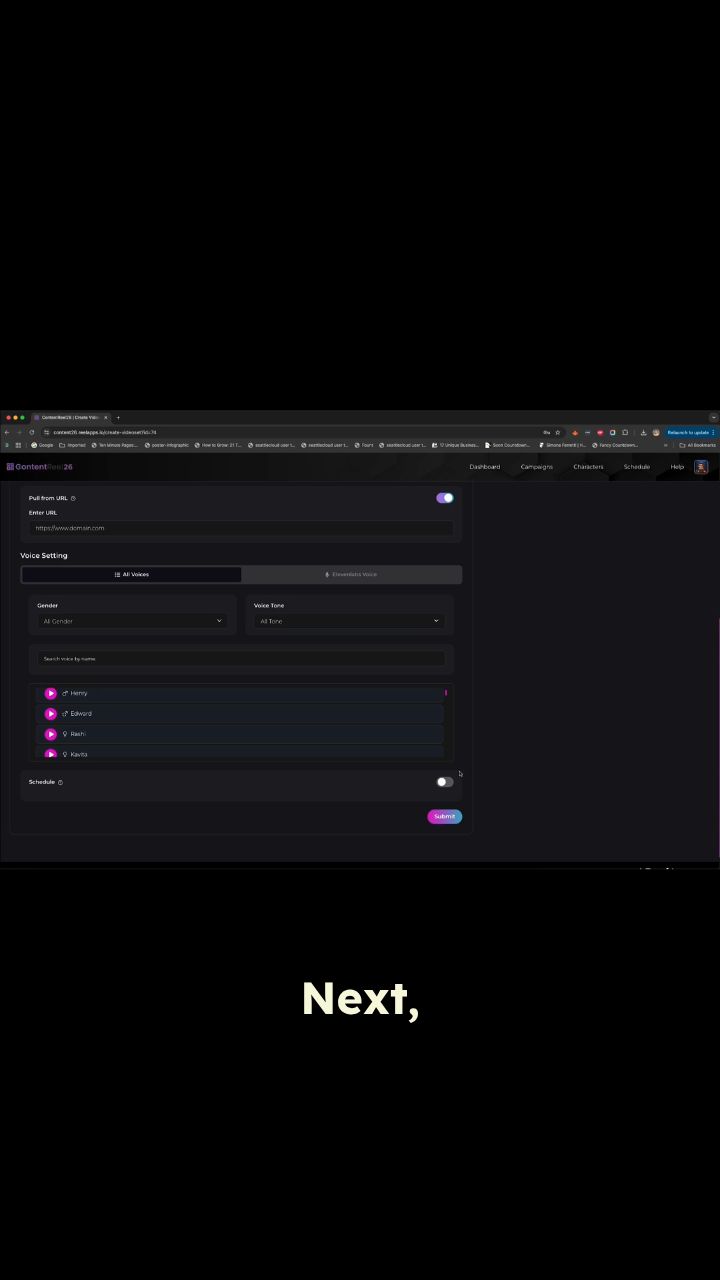Screen dimensions: 720x1280
Task: Focus the Search voice by name field
Action: 241,659
